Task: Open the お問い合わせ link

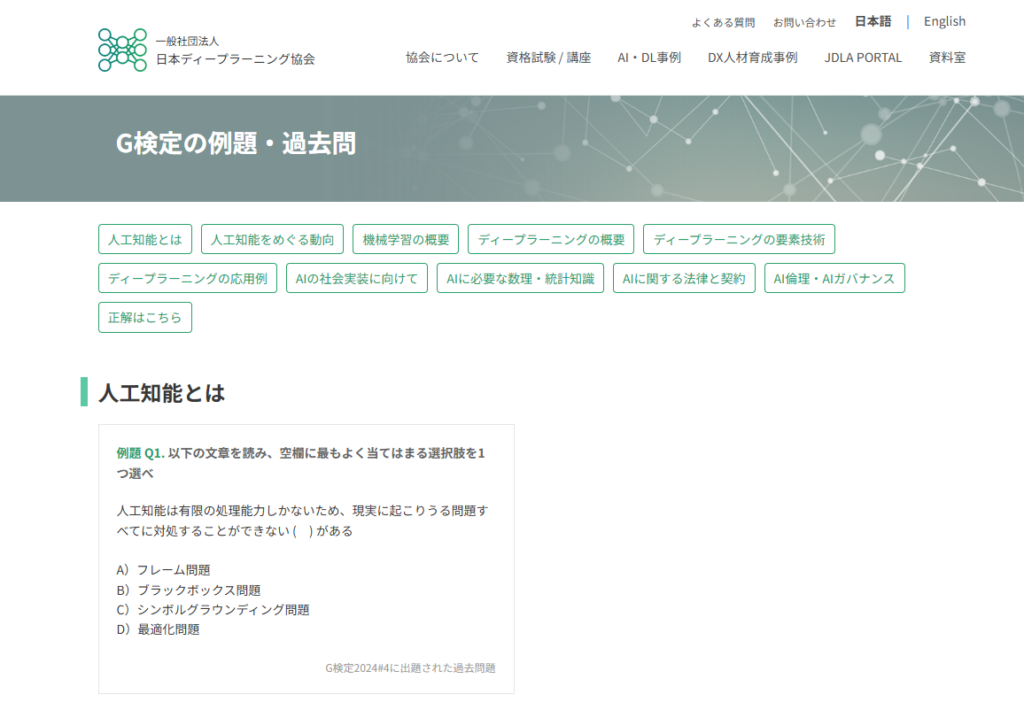Action: 804,22
